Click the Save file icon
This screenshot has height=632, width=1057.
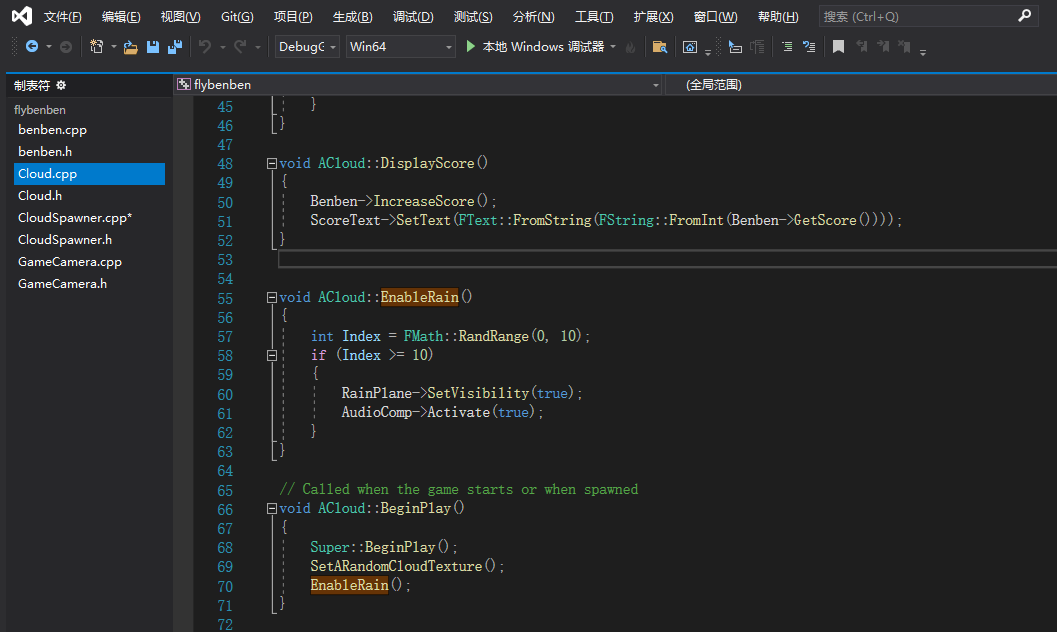click(x=153, y=47)
